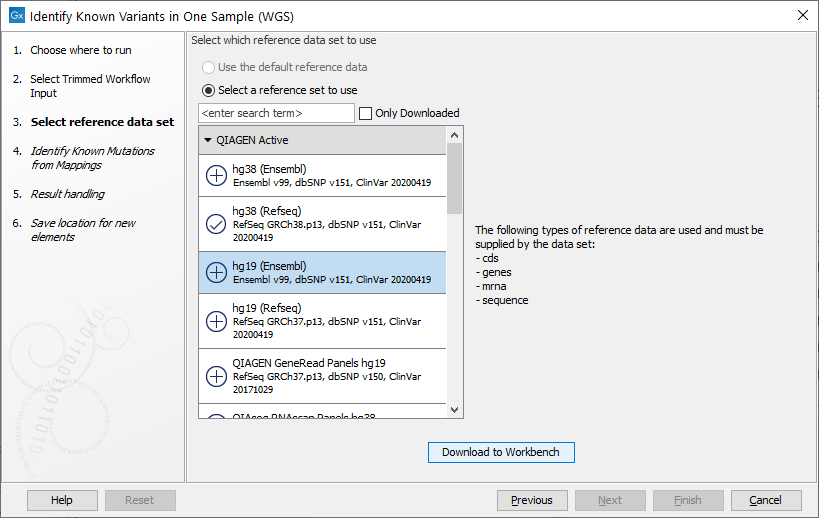
Task: Cancel the workflow wizard
Action: pos(765,500)
